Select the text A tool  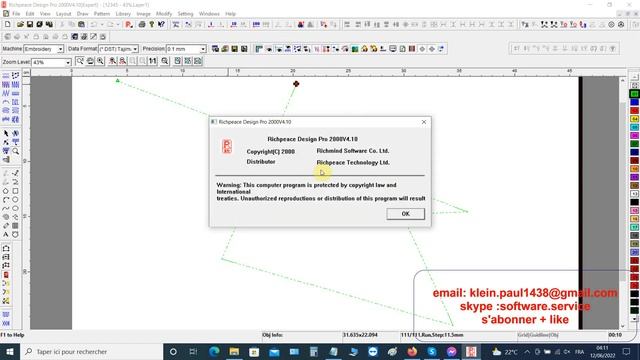point(6,235)
